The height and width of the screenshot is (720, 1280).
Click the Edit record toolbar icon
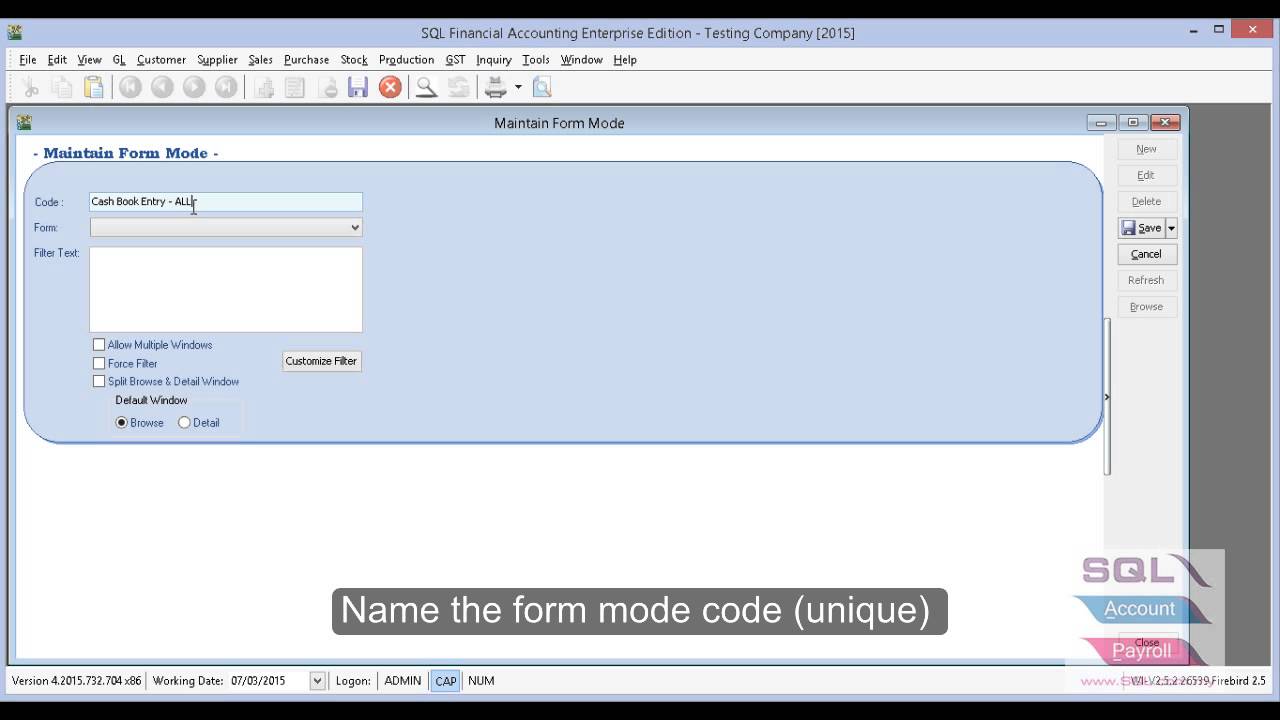295,87
